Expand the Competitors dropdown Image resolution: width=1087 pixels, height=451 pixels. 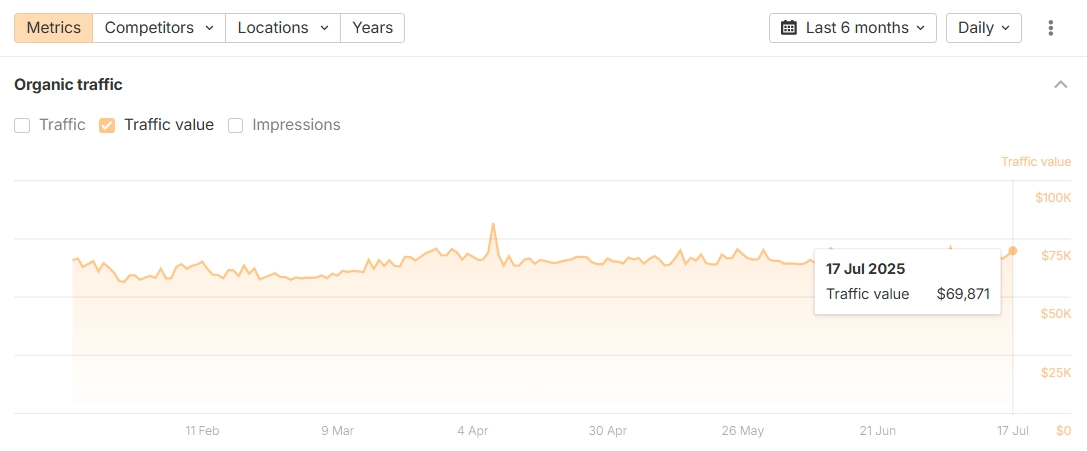pyautogui.click(x=159, y=28)
